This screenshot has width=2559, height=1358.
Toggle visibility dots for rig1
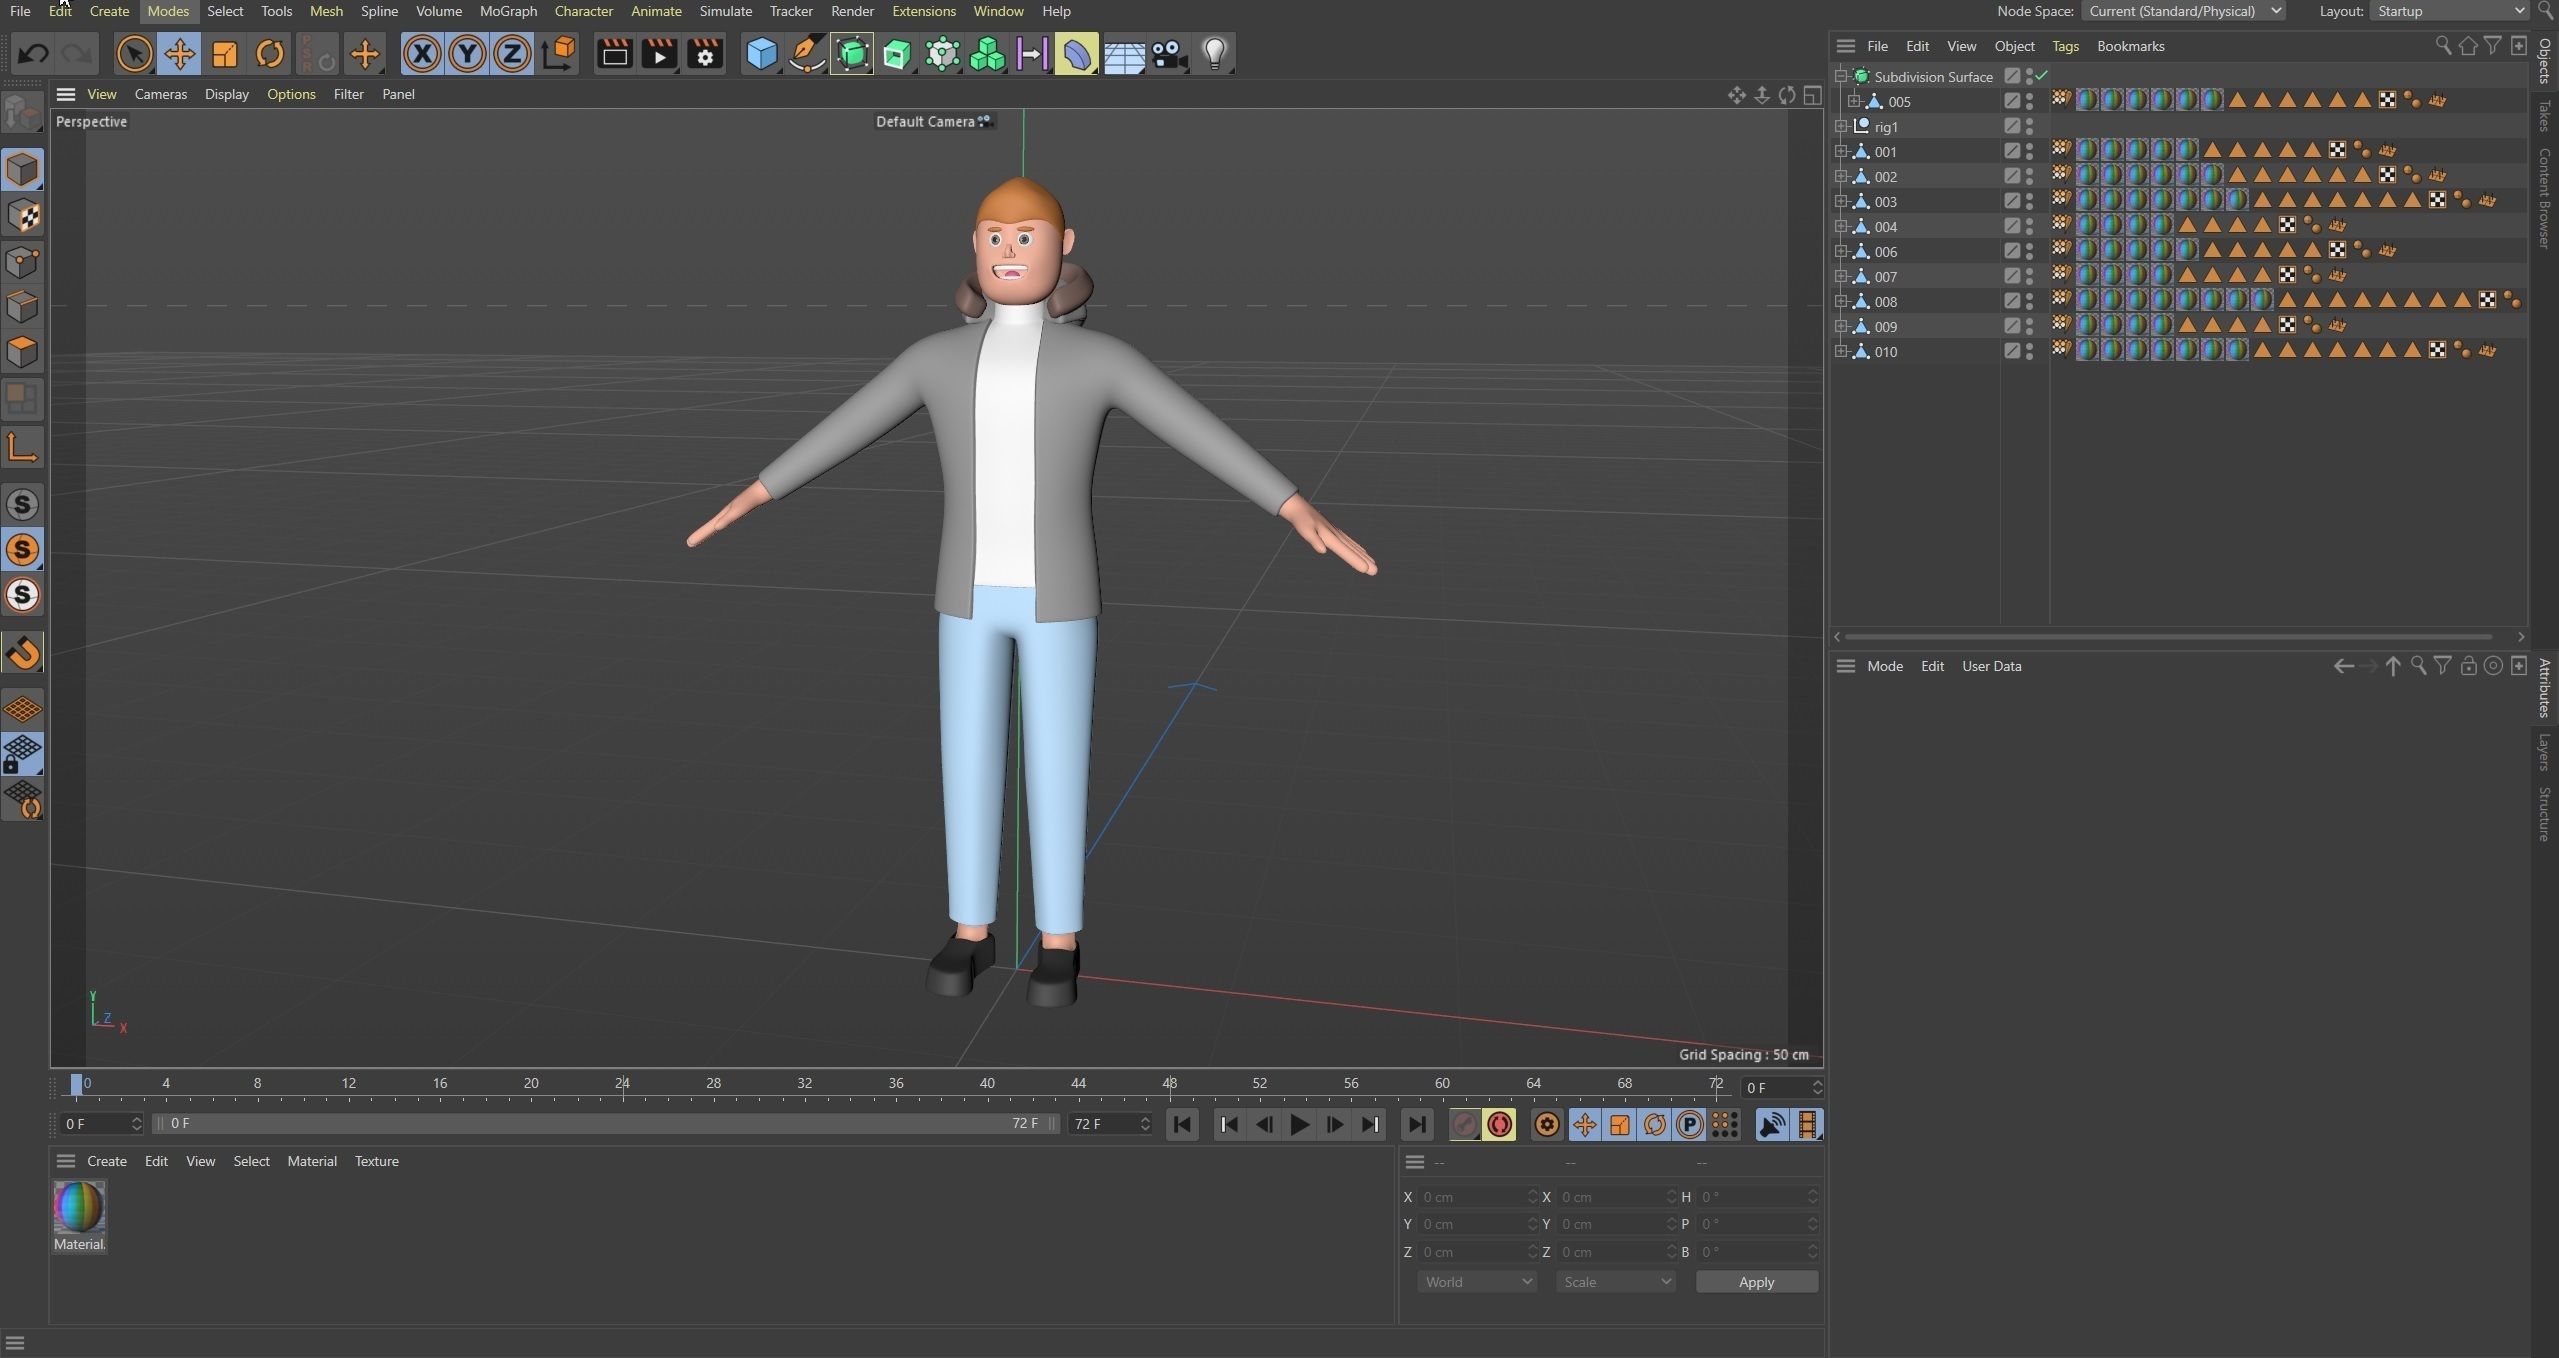pos(2029,126)
